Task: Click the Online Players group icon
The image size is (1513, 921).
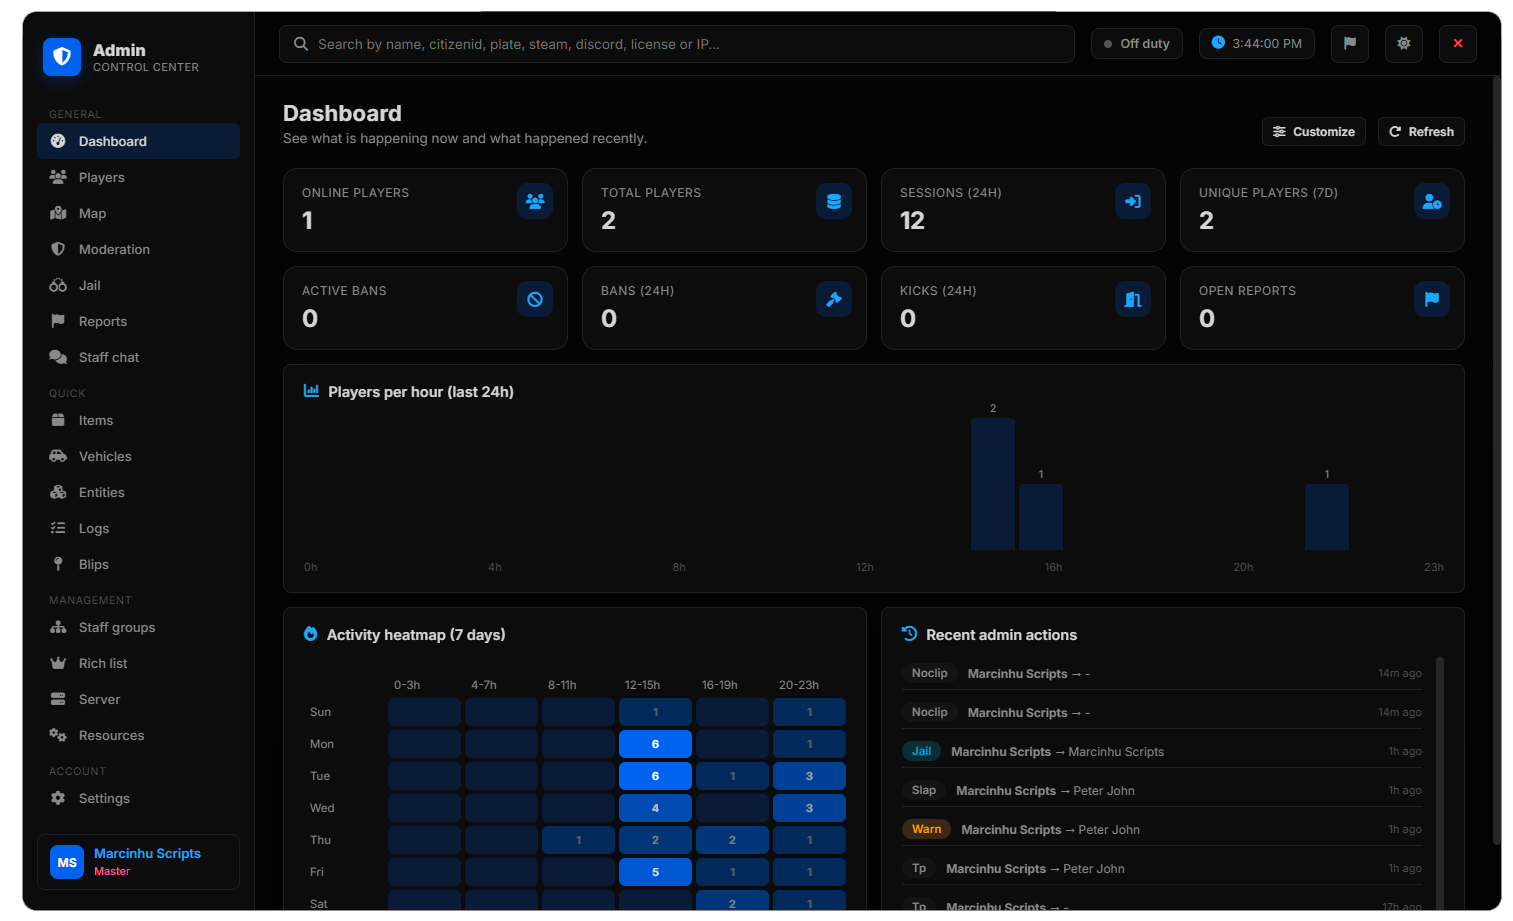Action: [x=535, y=201]
